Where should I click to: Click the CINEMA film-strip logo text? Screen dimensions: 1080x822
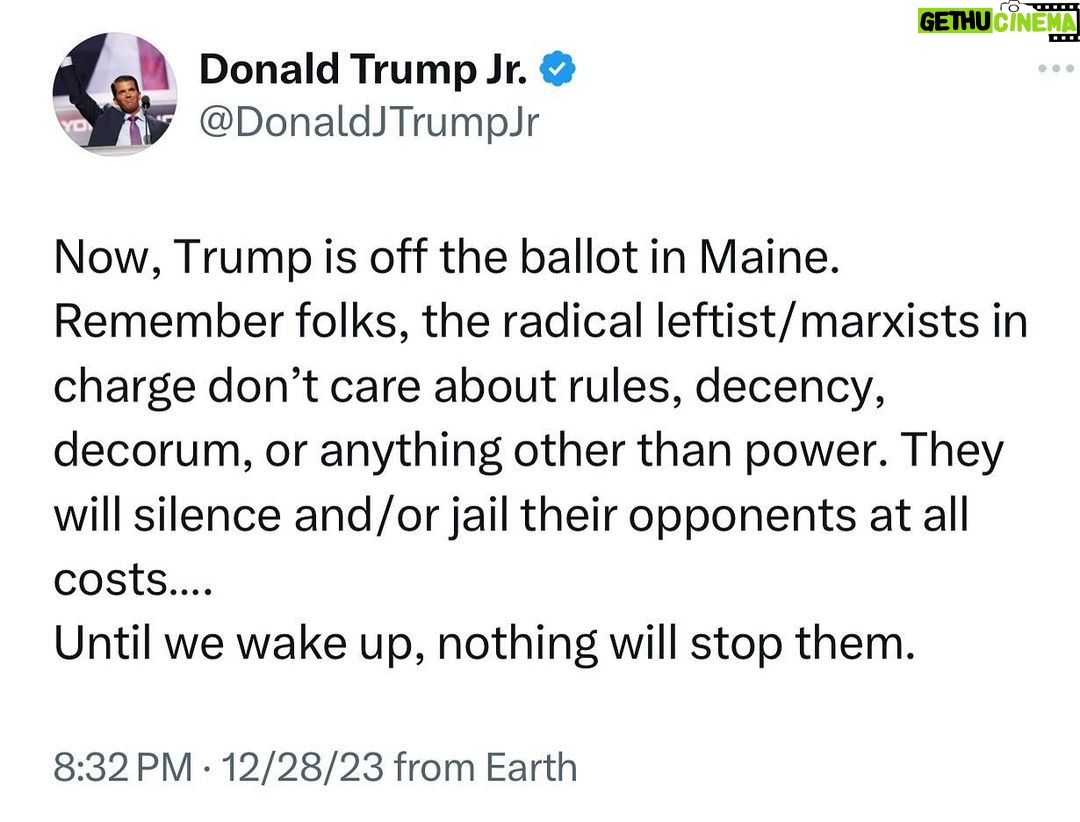1035,22
